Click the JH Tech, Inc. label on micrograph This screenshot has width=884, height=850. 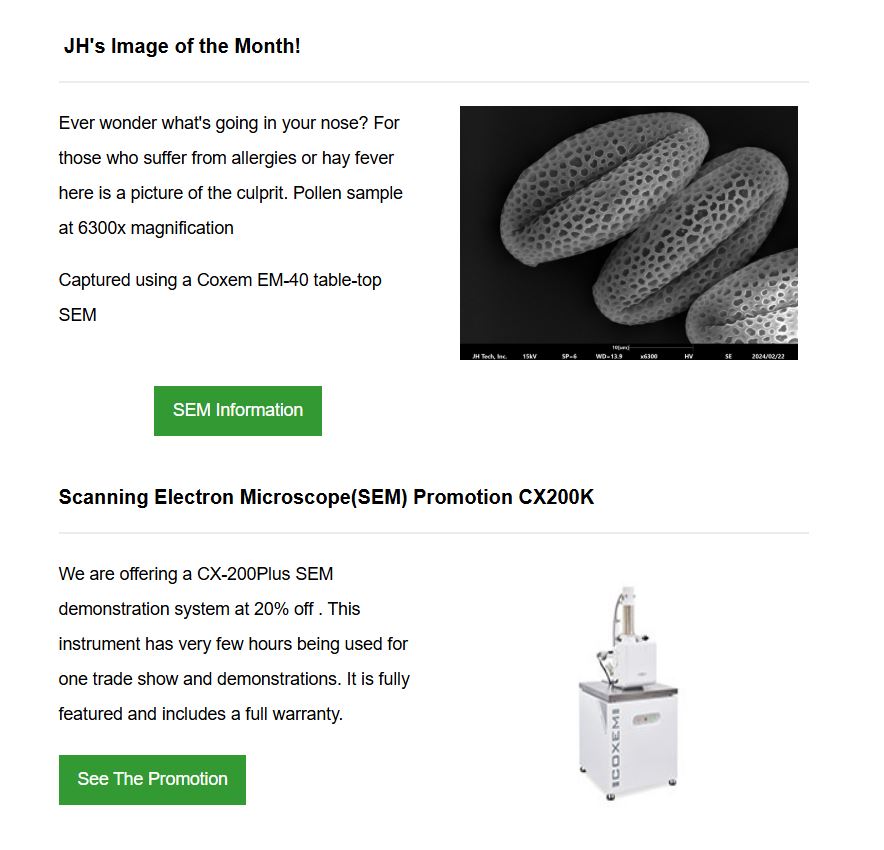489,356
